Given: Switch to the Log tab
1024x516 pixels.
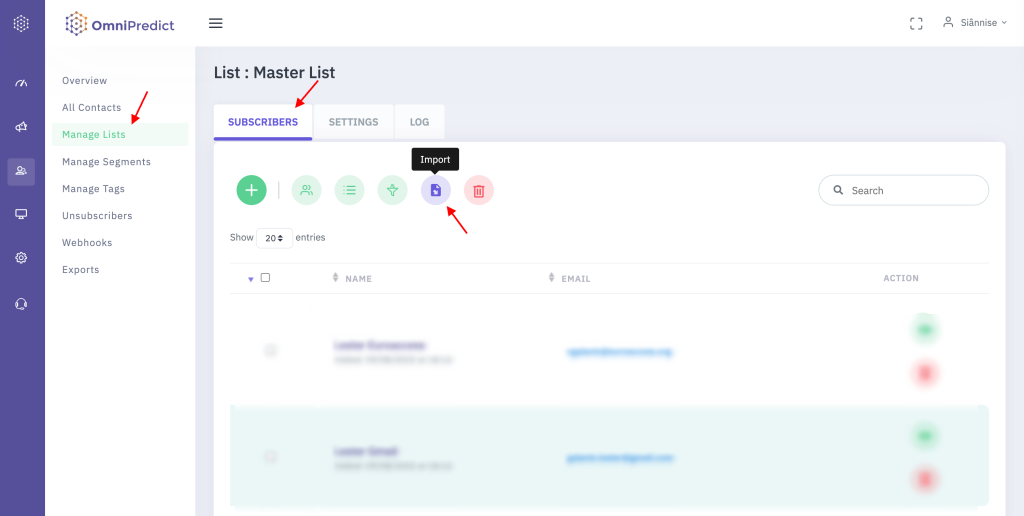Looking at the screenshot, I should click(x=419, y=122).
